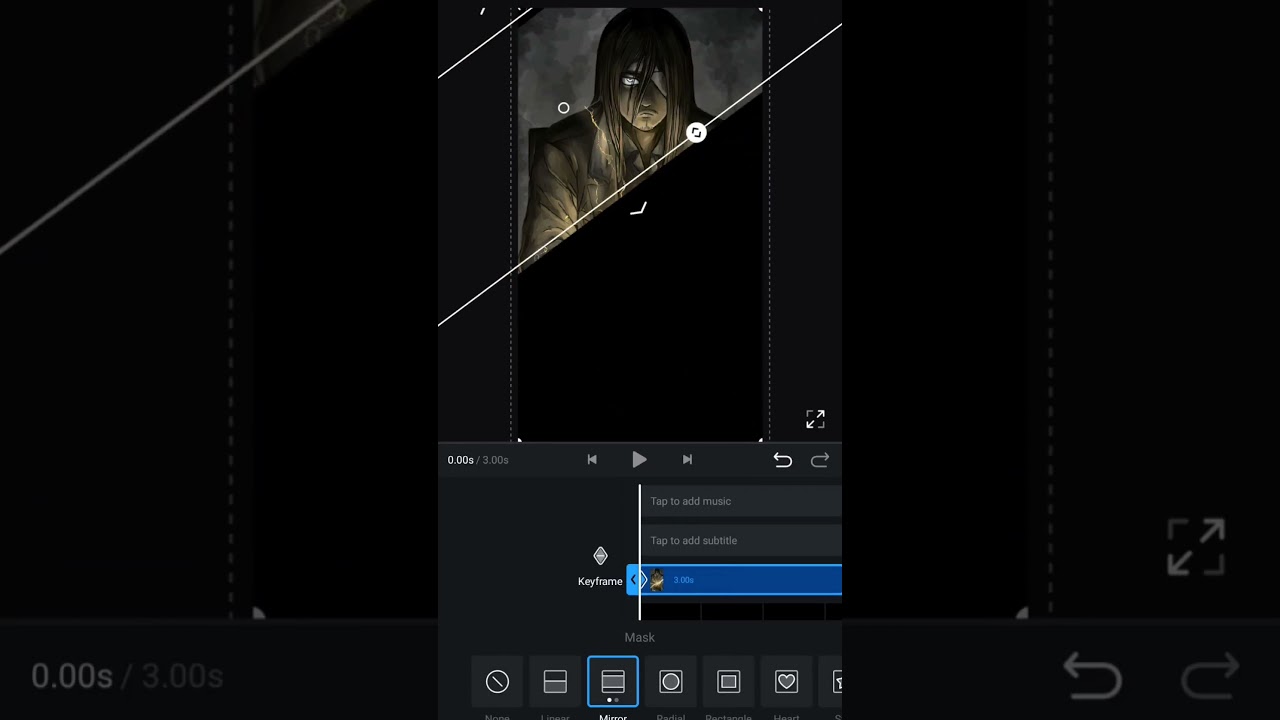Pick the Radial mask shape
The width and height of the screenshot is (1280, 720).
click(671, 682)
